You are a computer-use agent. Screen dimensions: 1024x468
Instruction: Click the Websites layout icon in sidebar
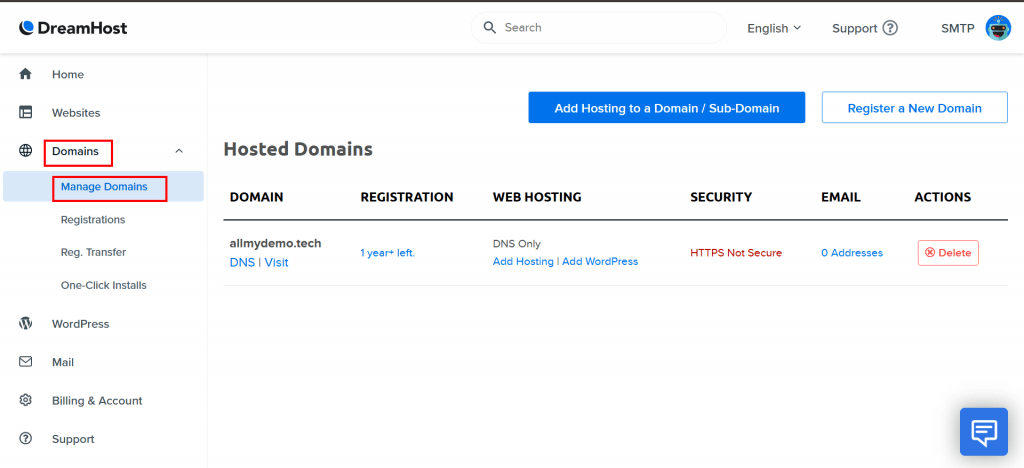[25, 112]
